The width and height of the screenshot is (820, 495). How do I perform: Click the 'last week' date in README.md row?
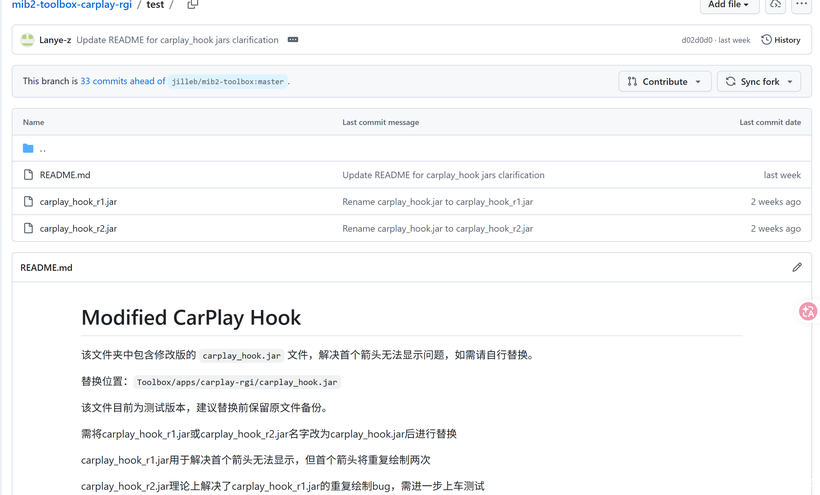pyautogui.click(x=782, y=175)
